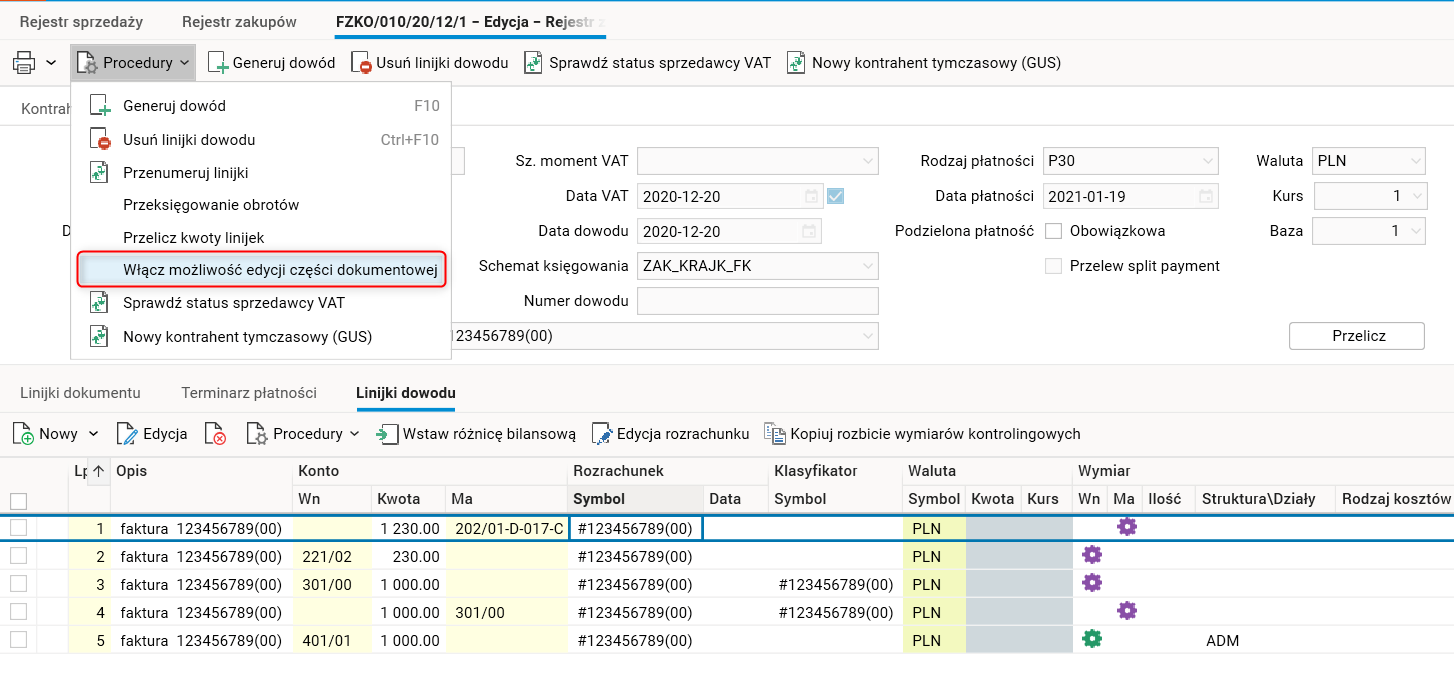Choose Włącz możliwość edycji części dokumentowej
Image resolution: width=1454 pixels, height=694 pixels.
tap(280, 270)
